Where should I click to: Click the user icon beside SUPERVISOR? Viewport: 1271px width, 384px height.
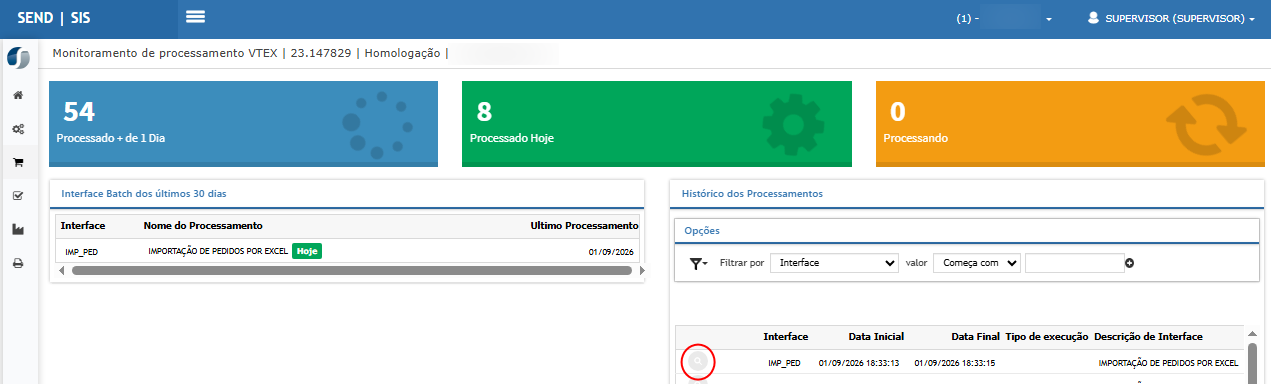tap(1094, 18)
